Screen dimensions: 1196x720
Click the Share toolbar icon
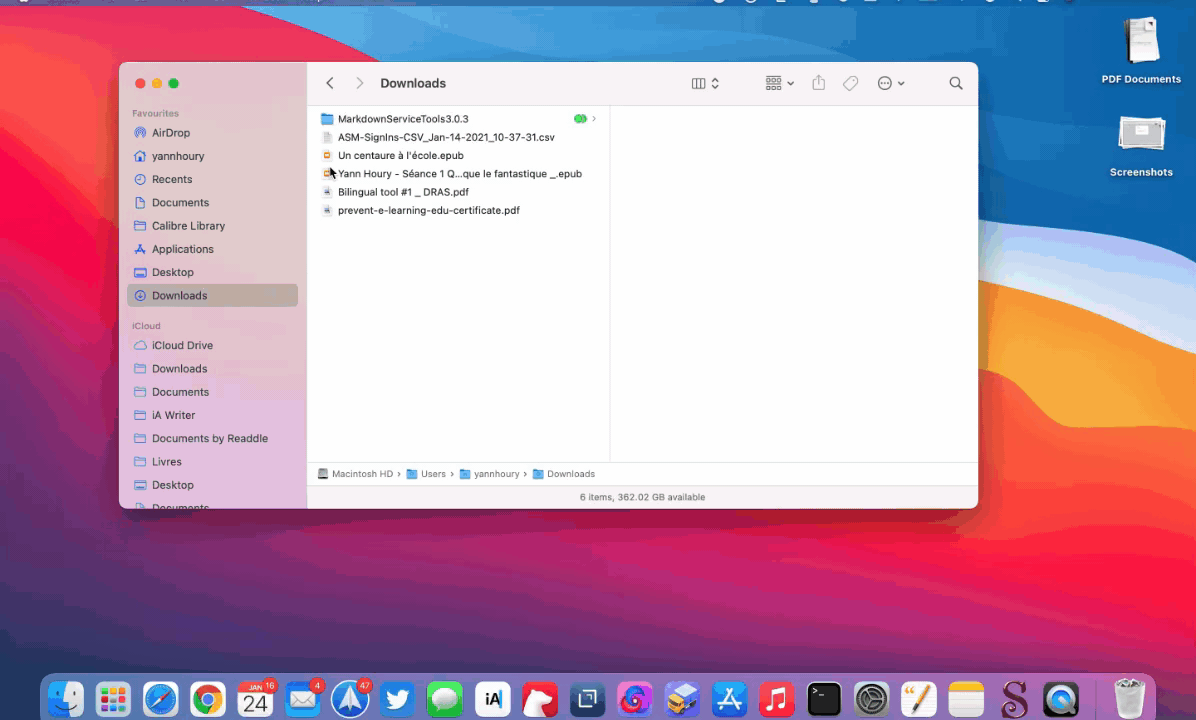pyautogui.click(x=818, y=82)
